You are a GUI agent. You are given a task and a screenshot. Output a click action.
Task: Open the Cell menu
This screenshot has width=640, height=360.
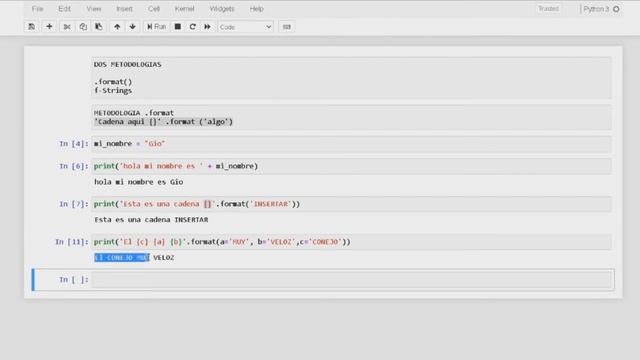tap(154, 9)
